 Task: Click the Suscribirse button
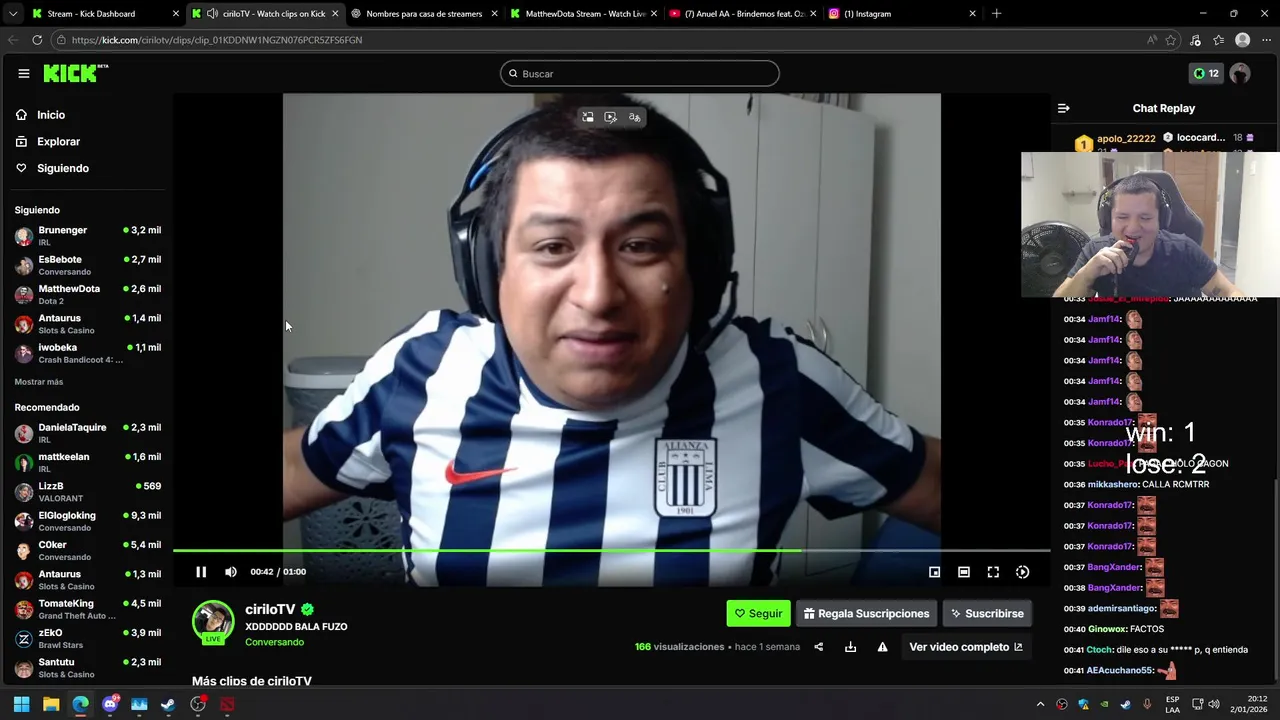click(x=987, y=614)
